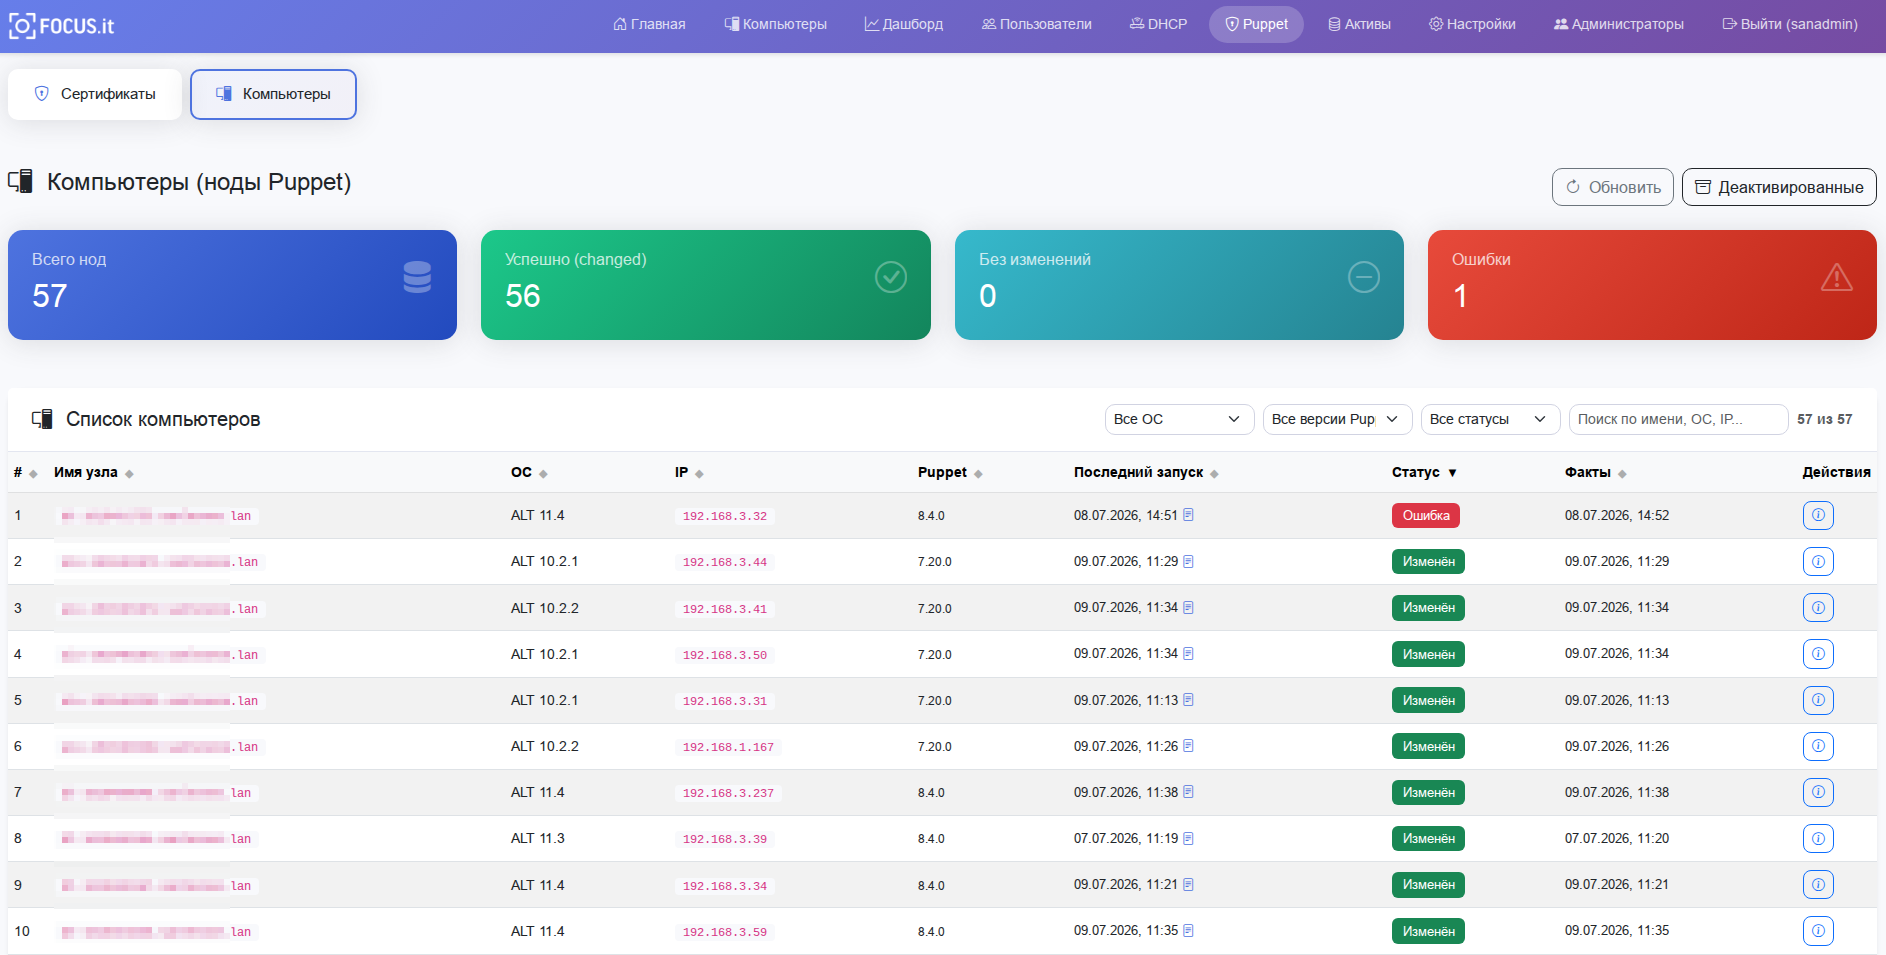1886x955 pixels.
Task: Click the Ошибки summary card
Action: (x=1652, y=285)
